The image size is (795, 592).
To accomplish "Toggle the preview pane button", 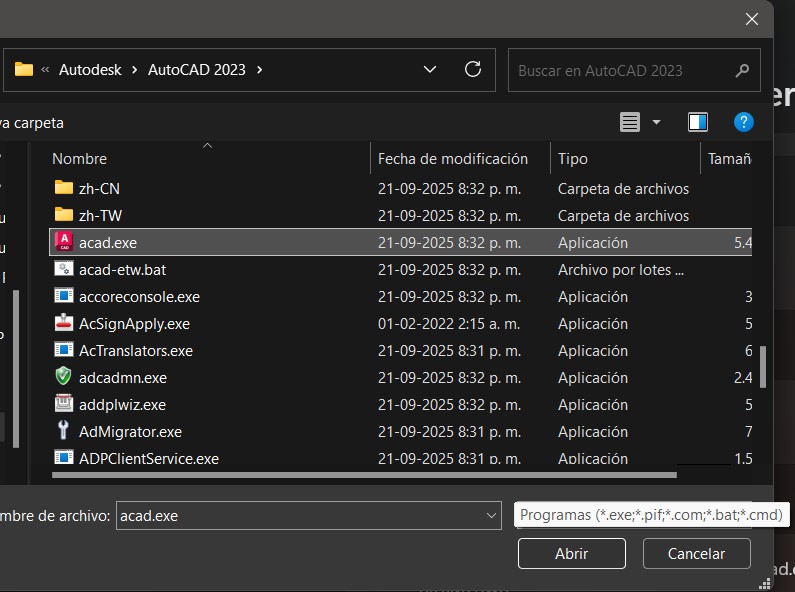I will [698, 122].
